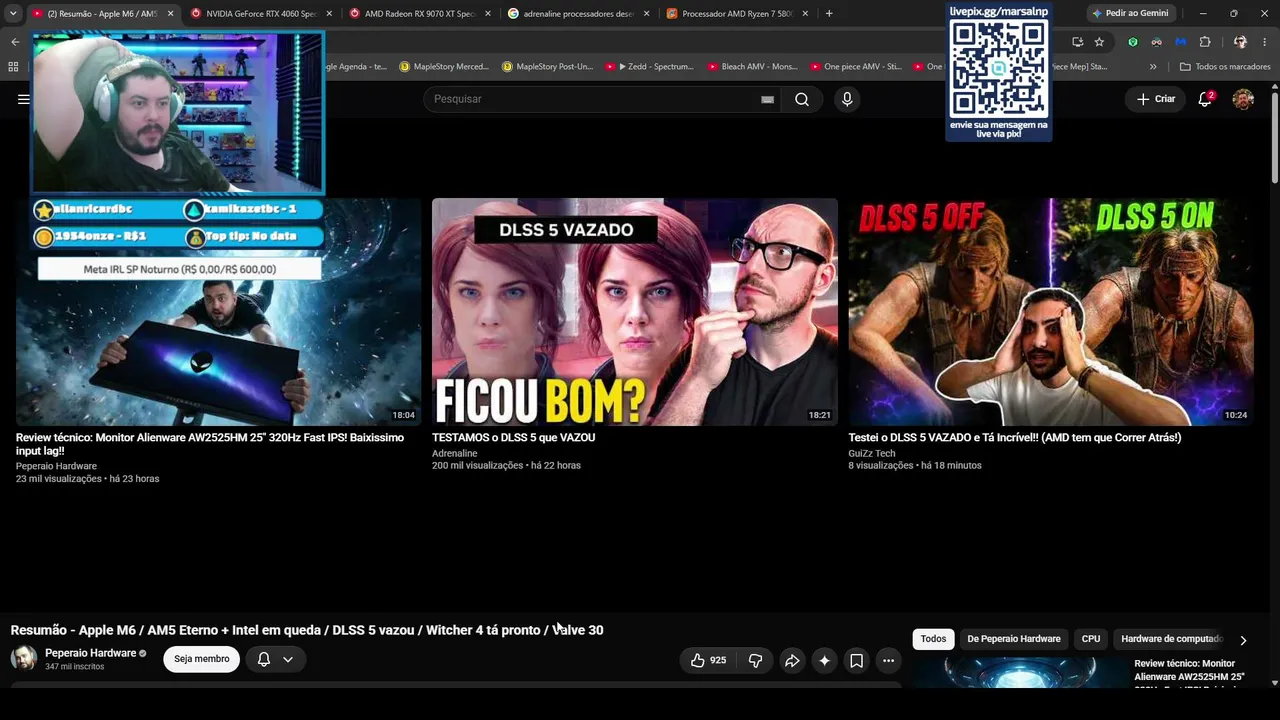Close the Processador AMD Ryzen 7 tab
Screen dimensions: 1280x720
click(805, 14)
